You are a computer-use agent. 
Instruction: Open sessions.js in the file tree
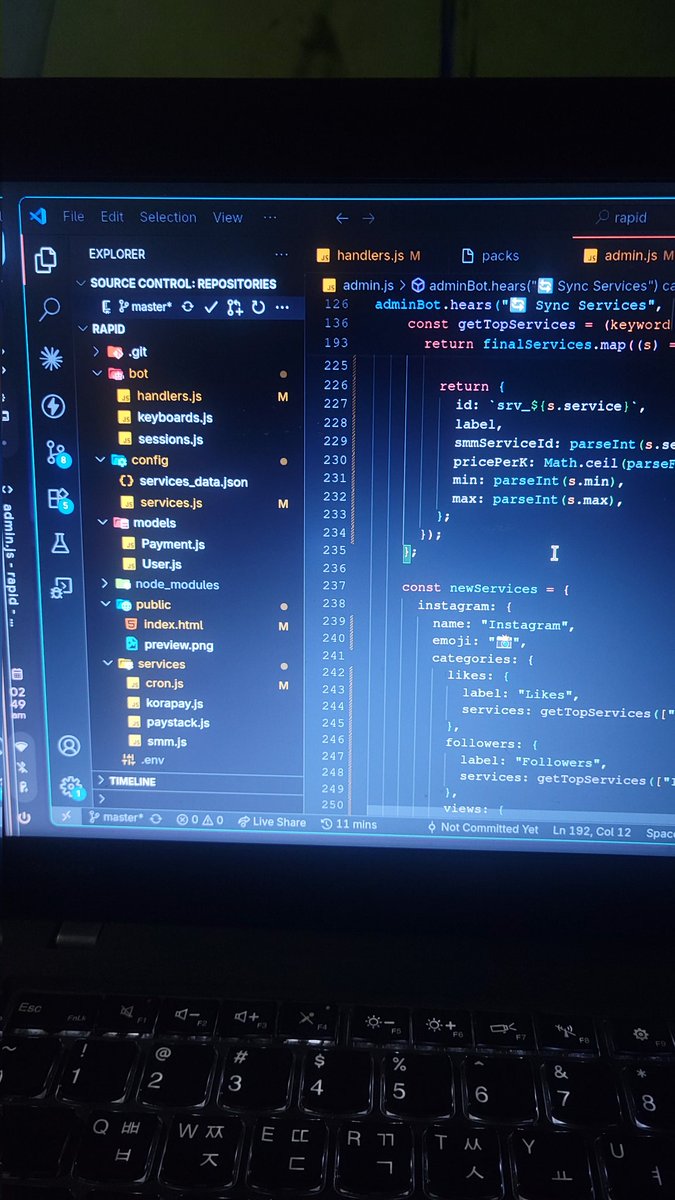tap(170, 439)
